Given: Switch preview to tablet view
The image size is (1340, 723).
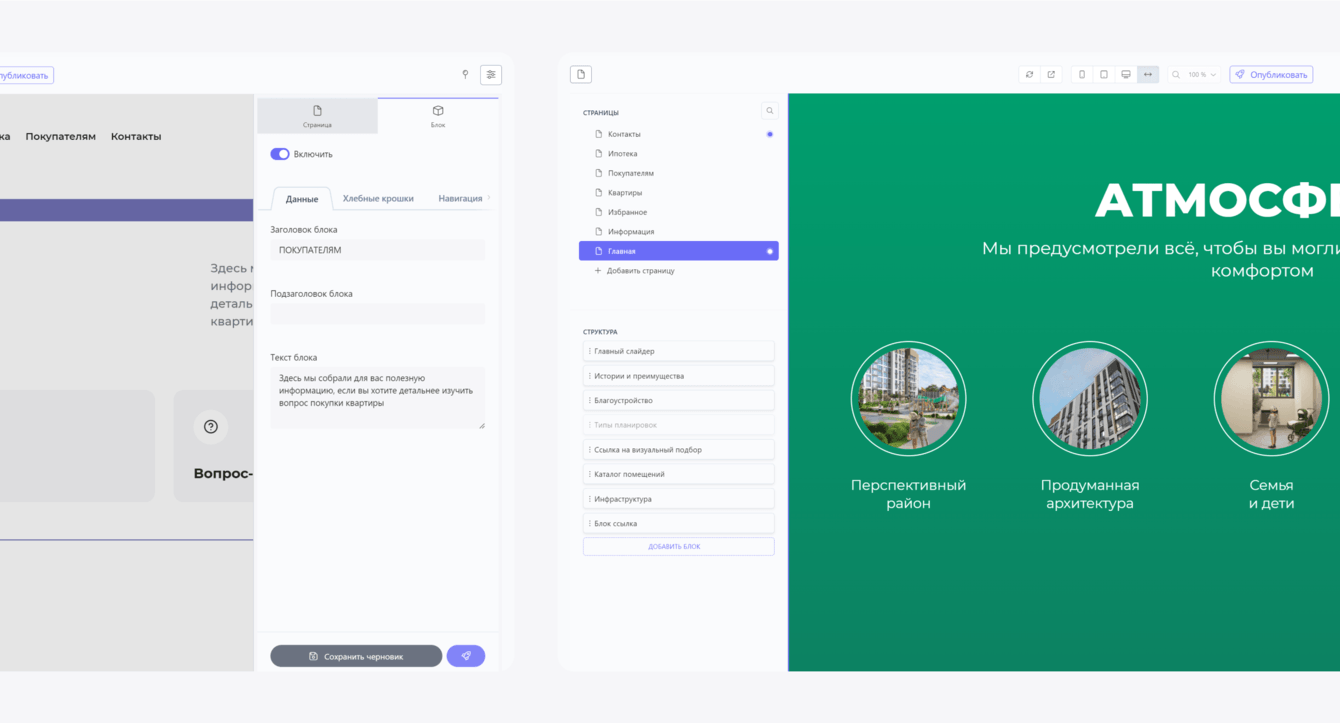Looking at the screenshot, I should [1104, 74].
